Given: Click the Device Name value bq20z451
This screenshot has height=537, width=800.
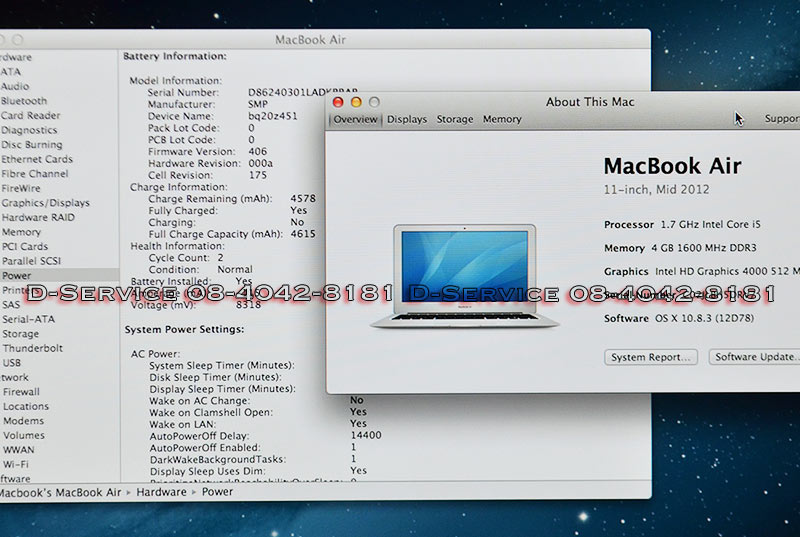Looking at the screenshot, I should tap(272, 116).
